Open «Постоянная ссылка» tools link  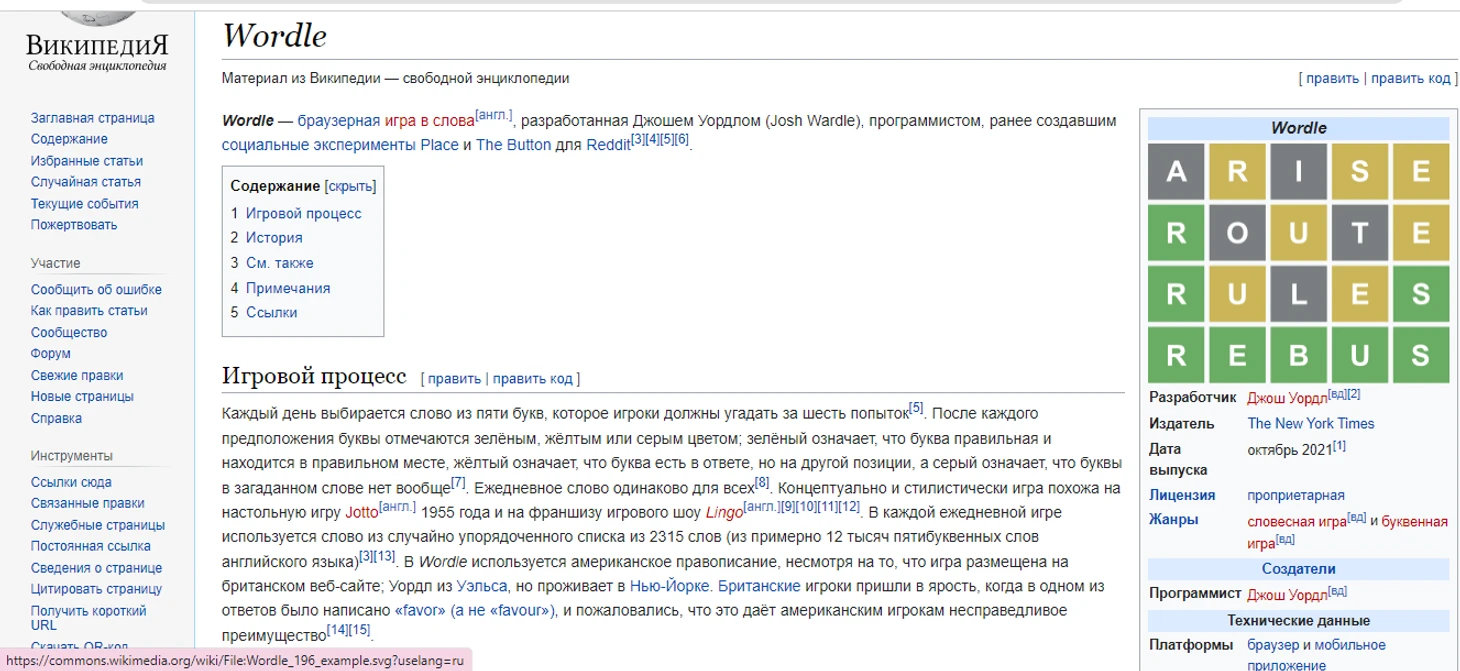[91, 547]
